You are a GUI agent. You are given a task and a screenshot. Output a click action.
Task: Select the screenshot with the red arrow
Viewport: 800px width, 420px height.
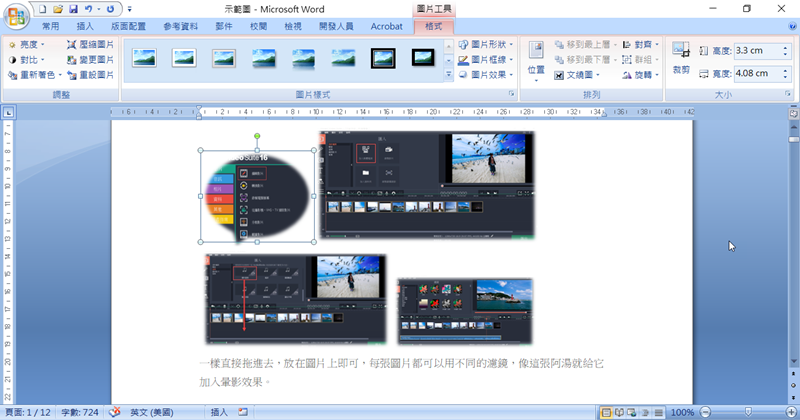(296, 299)
